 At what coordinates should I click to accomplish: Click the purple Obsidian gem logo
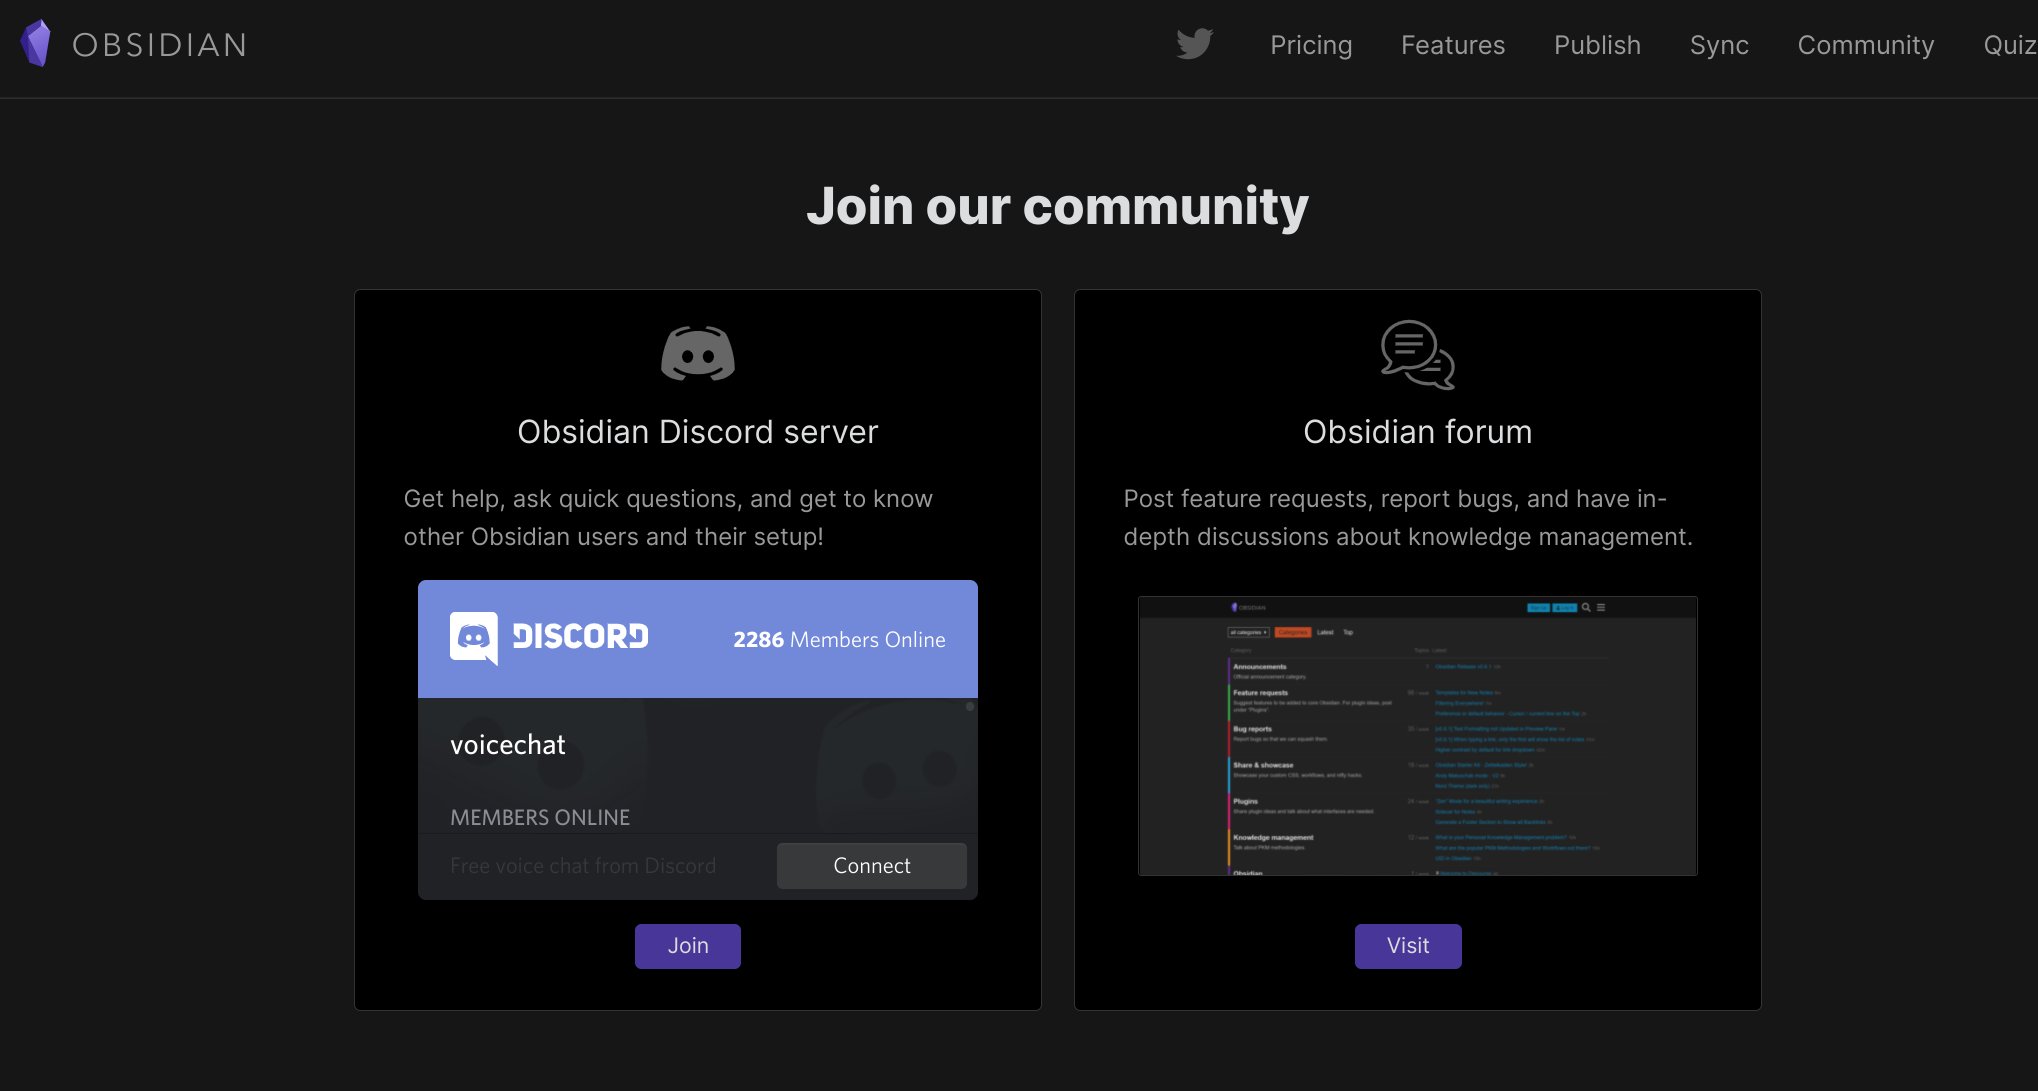click(x=36, y=44)
